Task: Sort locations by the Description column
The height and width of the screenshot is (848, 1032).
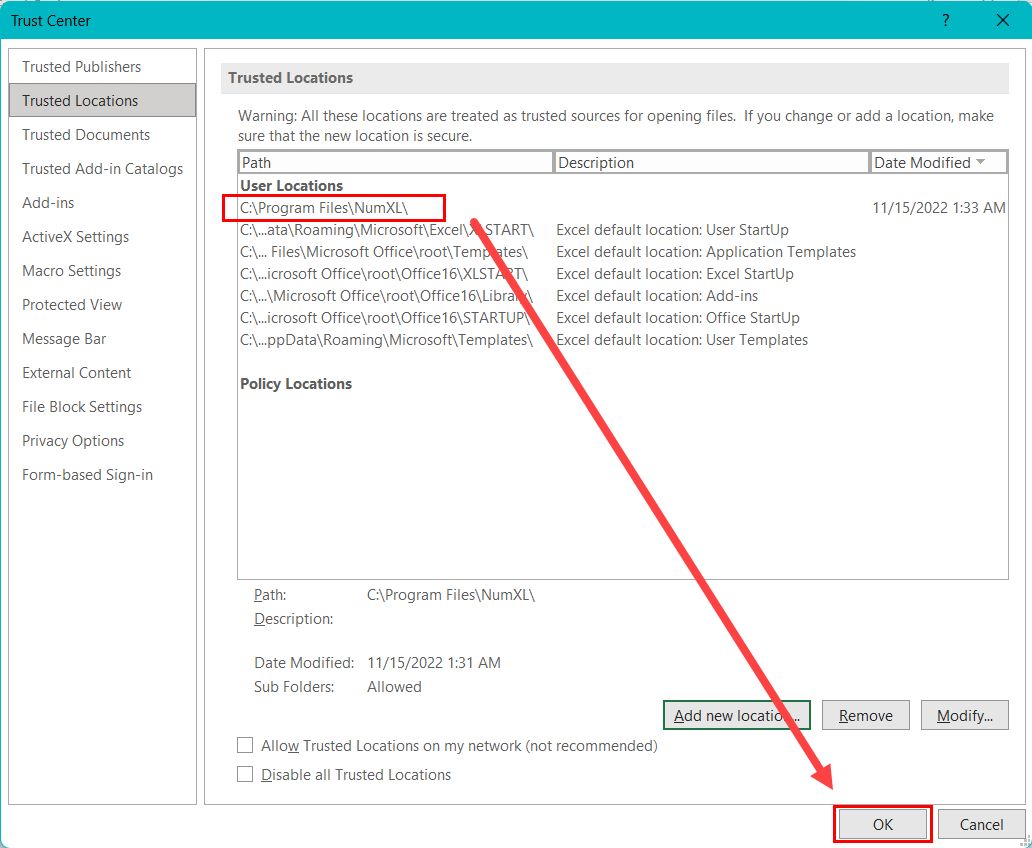Action: coord(711,161)
